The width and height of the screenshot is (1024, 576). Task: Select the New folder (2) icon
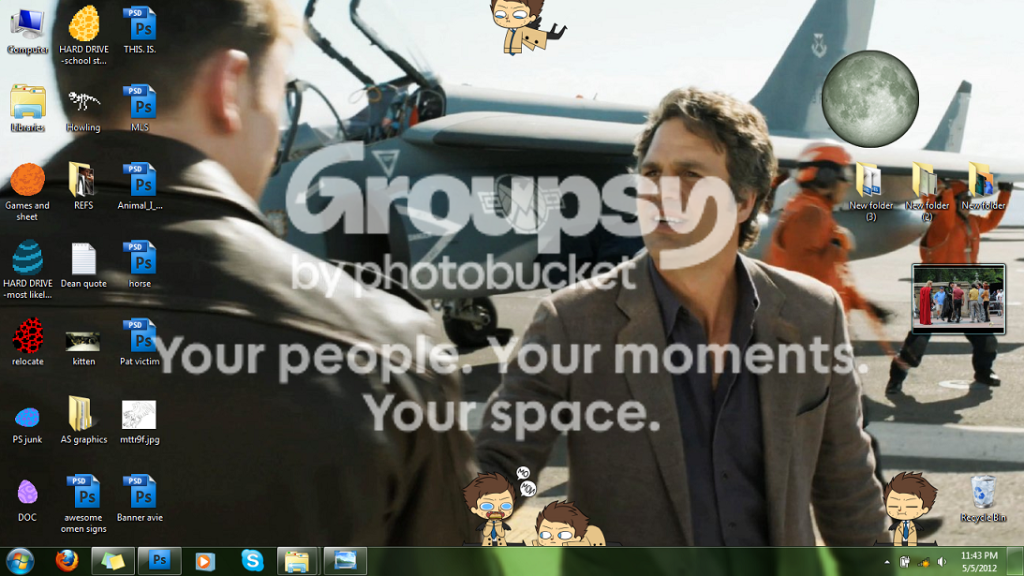point(927,192)
